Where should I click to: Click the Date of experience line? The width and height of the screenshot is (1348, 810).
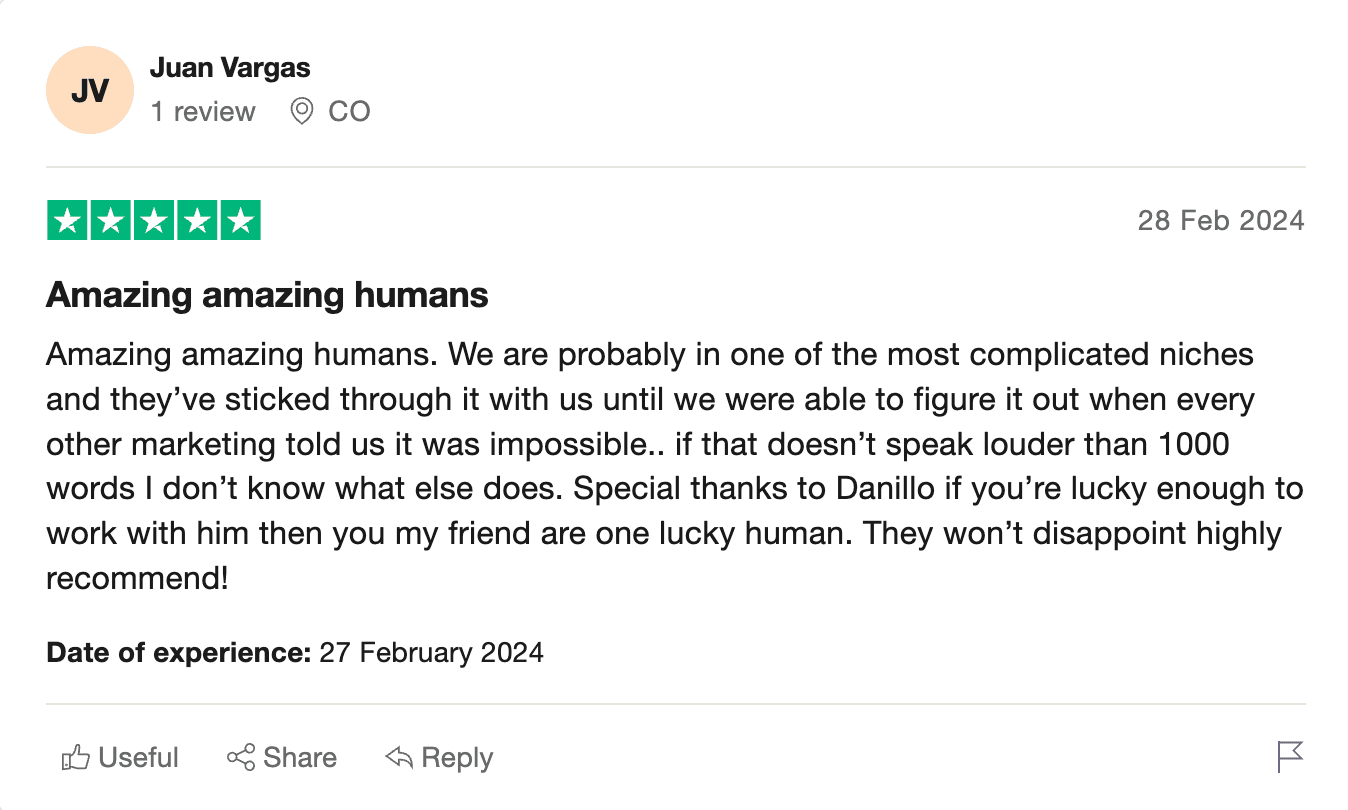295,653
